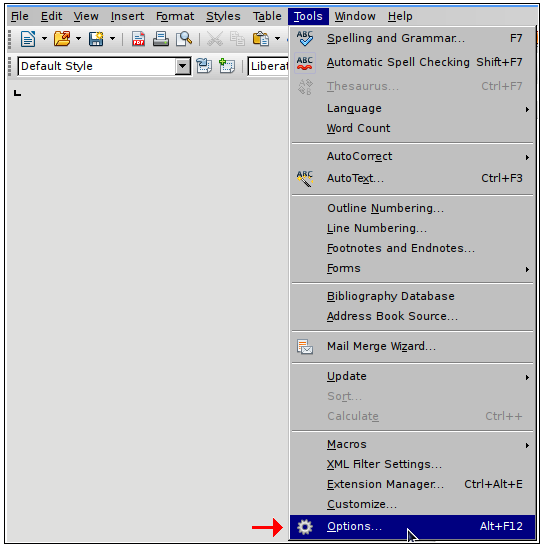Export directly as PDF icon
Viewport: 545px width, 548px height.
[138, 39]
